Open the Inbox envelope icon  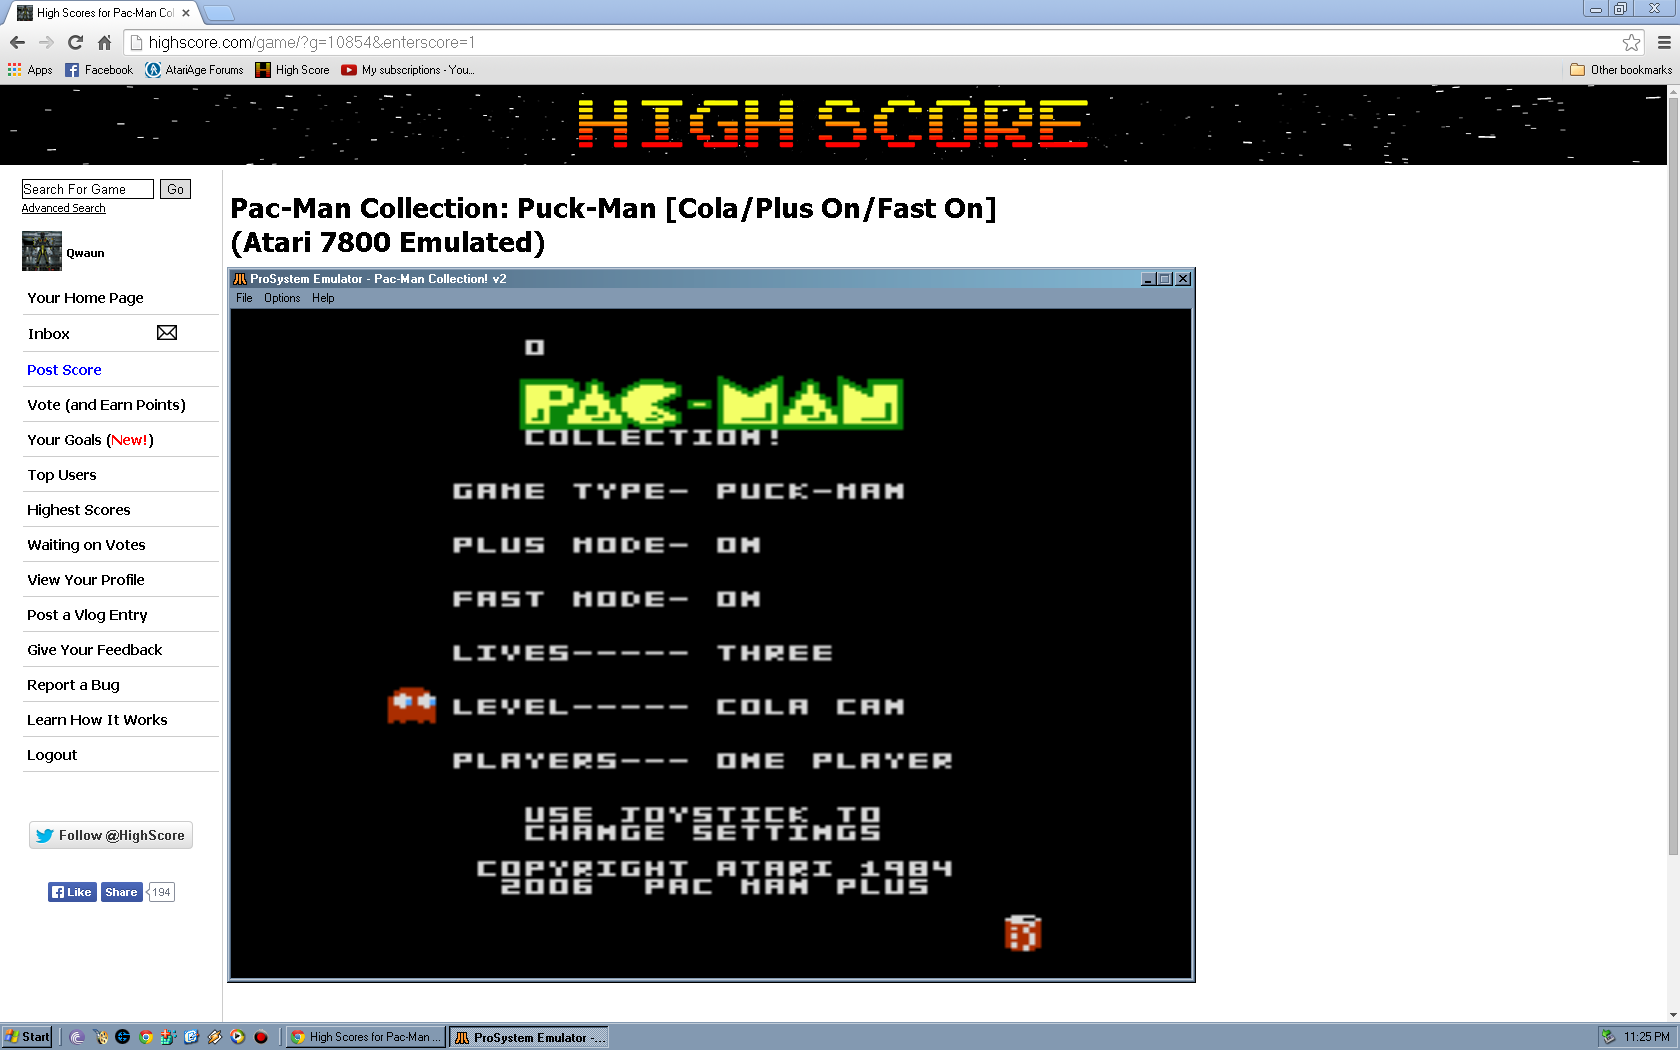pyautogui.click(x=167, y=333)
